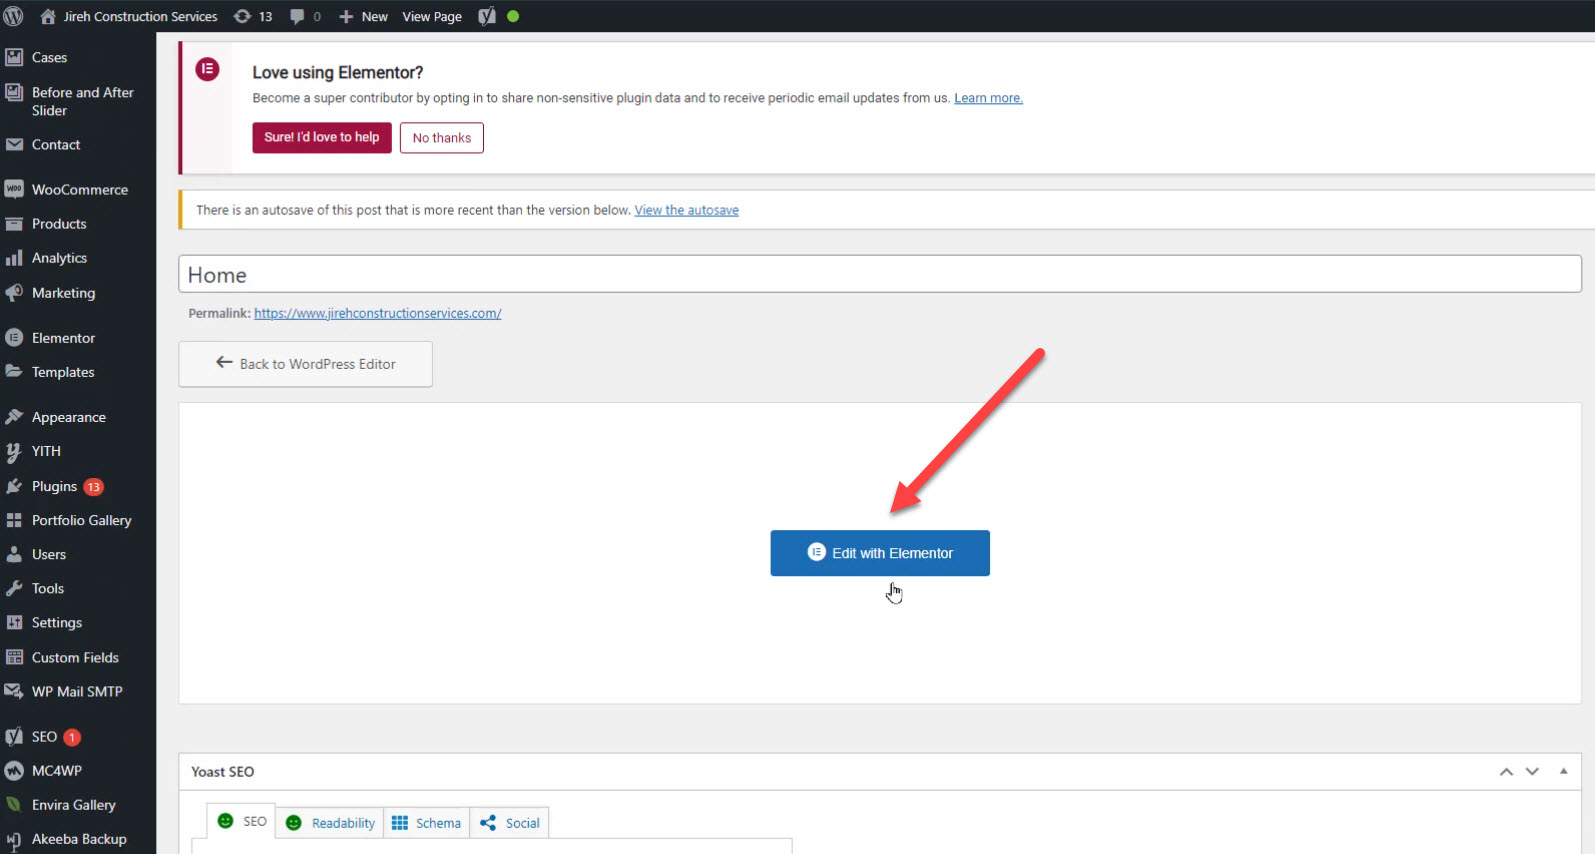Viewport: 1595px width, 854px height.
Task: Click the Settings sidebar icon
Action: click(14, 622)
